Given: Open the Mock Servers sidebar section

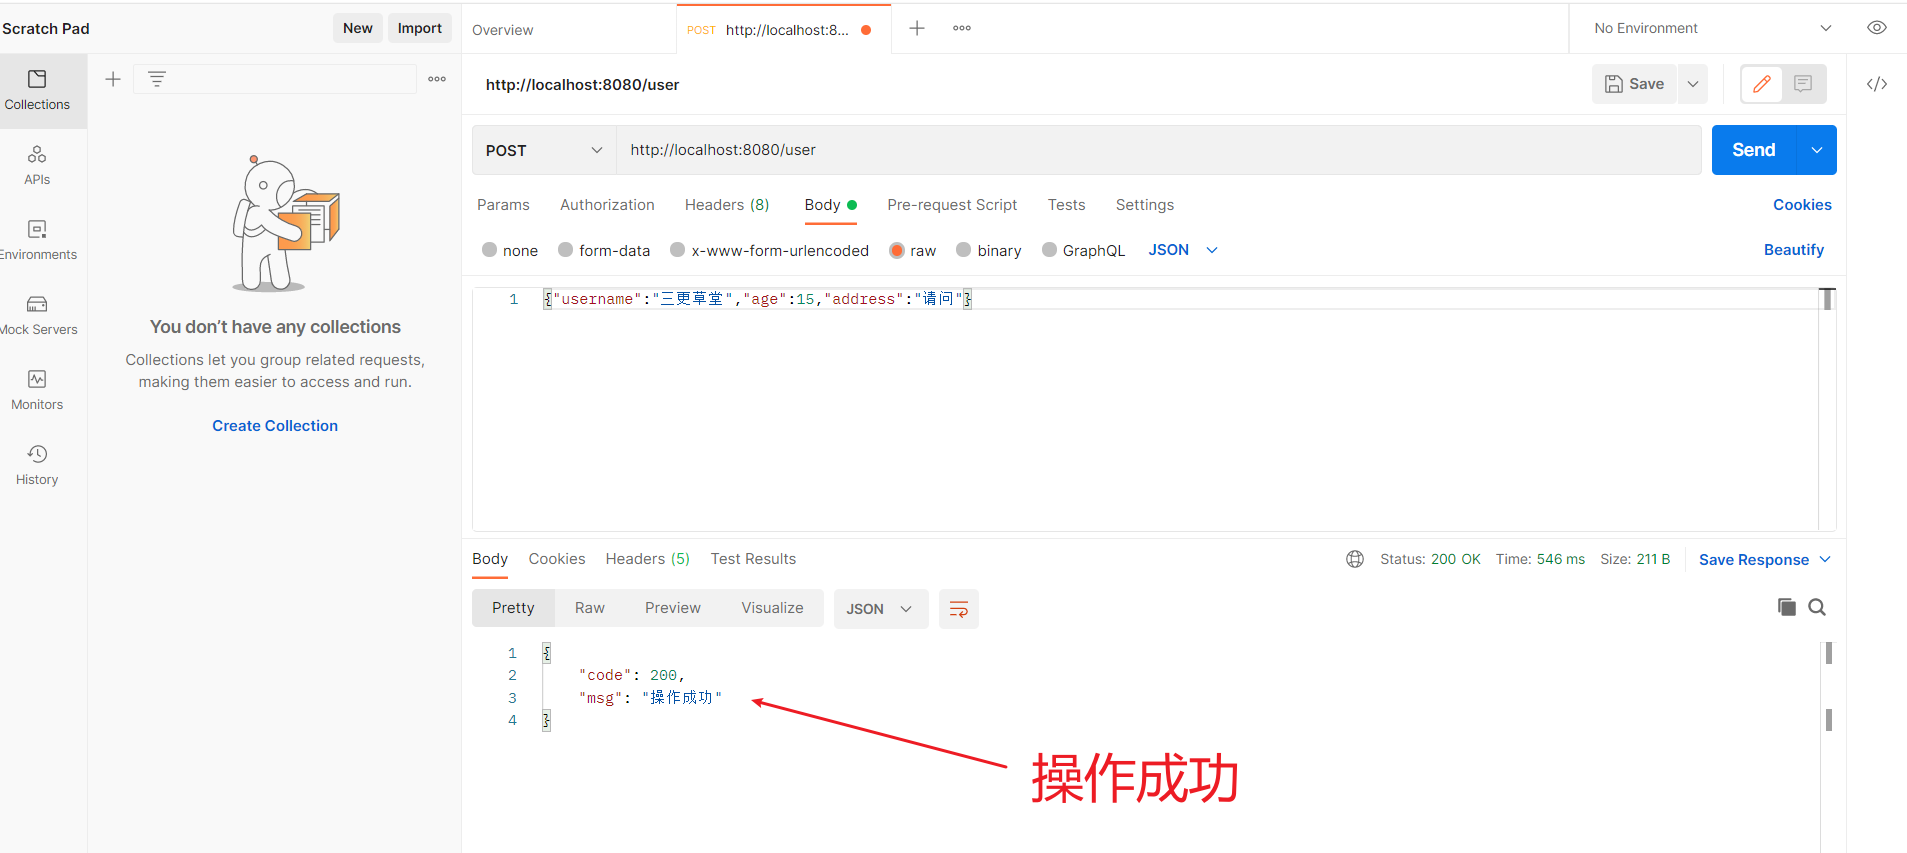Looking at the screenshot, I should click(37, 315).
